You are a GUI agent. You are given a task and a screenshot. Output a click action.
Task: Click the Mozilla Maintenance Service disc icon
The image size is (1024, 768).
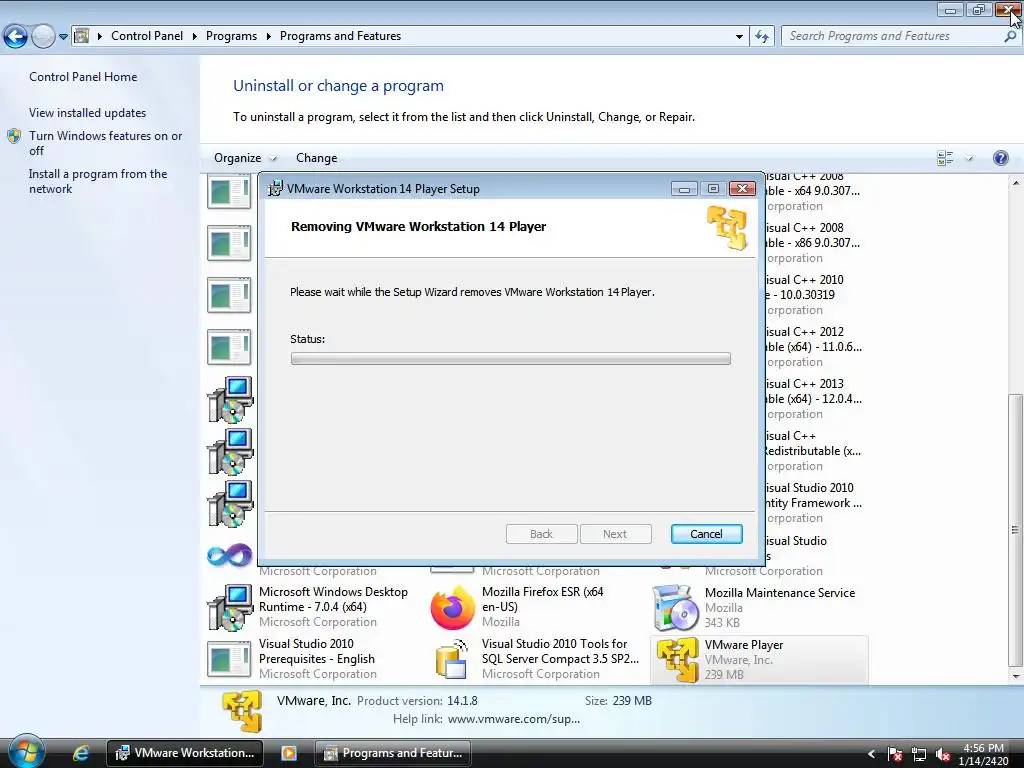pos(676,608)
